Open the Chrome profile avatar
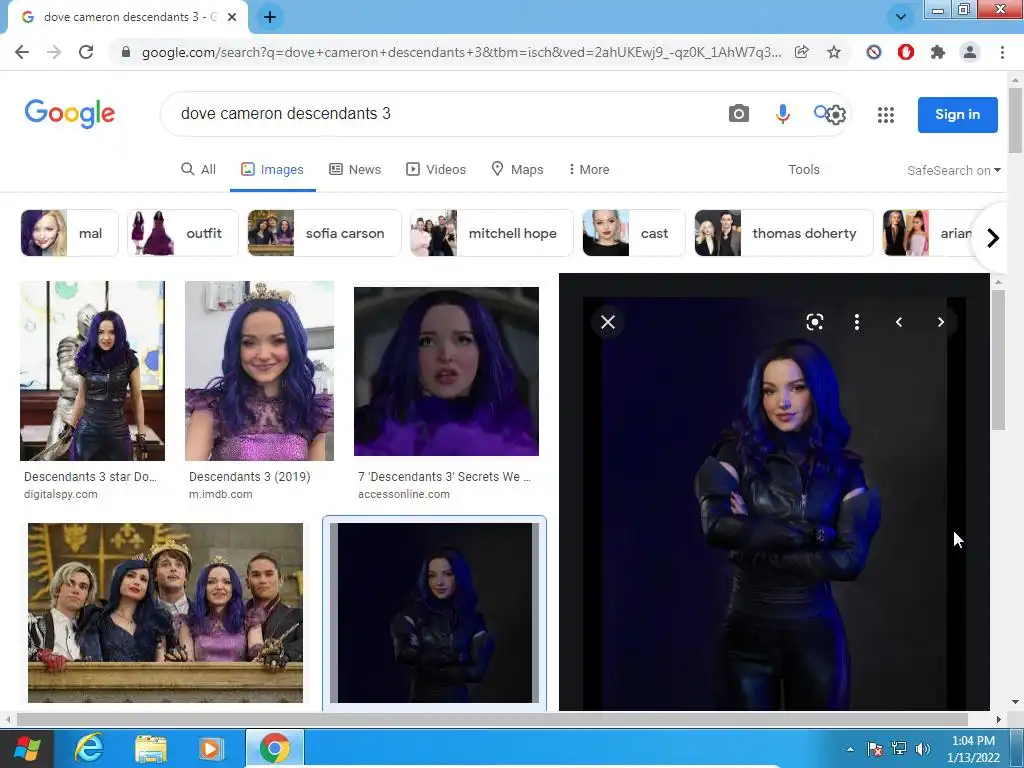The width and height of the screenshot is (1024, 768). click(970, 52)
